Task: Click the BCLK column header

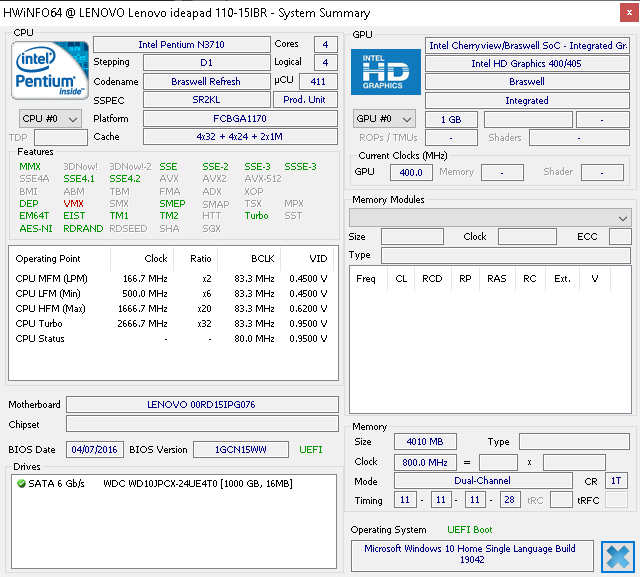Action: (249, 259)
